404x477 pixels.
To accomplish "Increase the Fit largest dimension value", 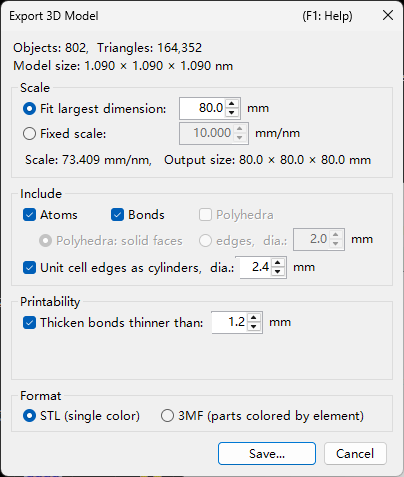I will tap(232, 104).
